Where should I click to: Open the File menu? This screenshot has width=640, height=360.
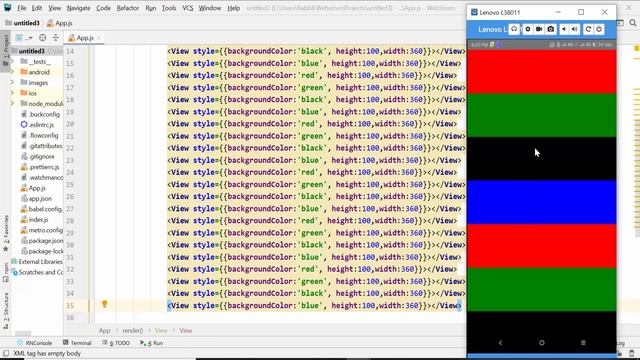click(x=21, y=8)
